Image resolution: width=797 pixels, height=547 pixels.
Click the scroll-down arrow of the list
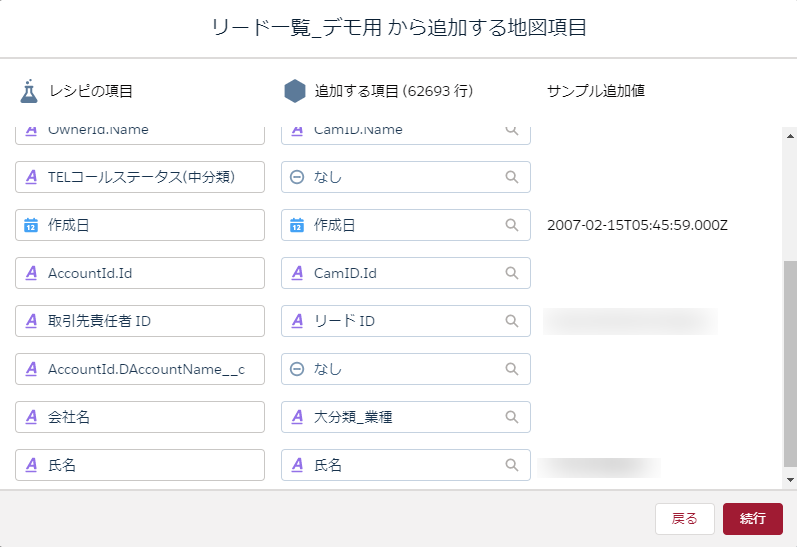coord(789,481)
